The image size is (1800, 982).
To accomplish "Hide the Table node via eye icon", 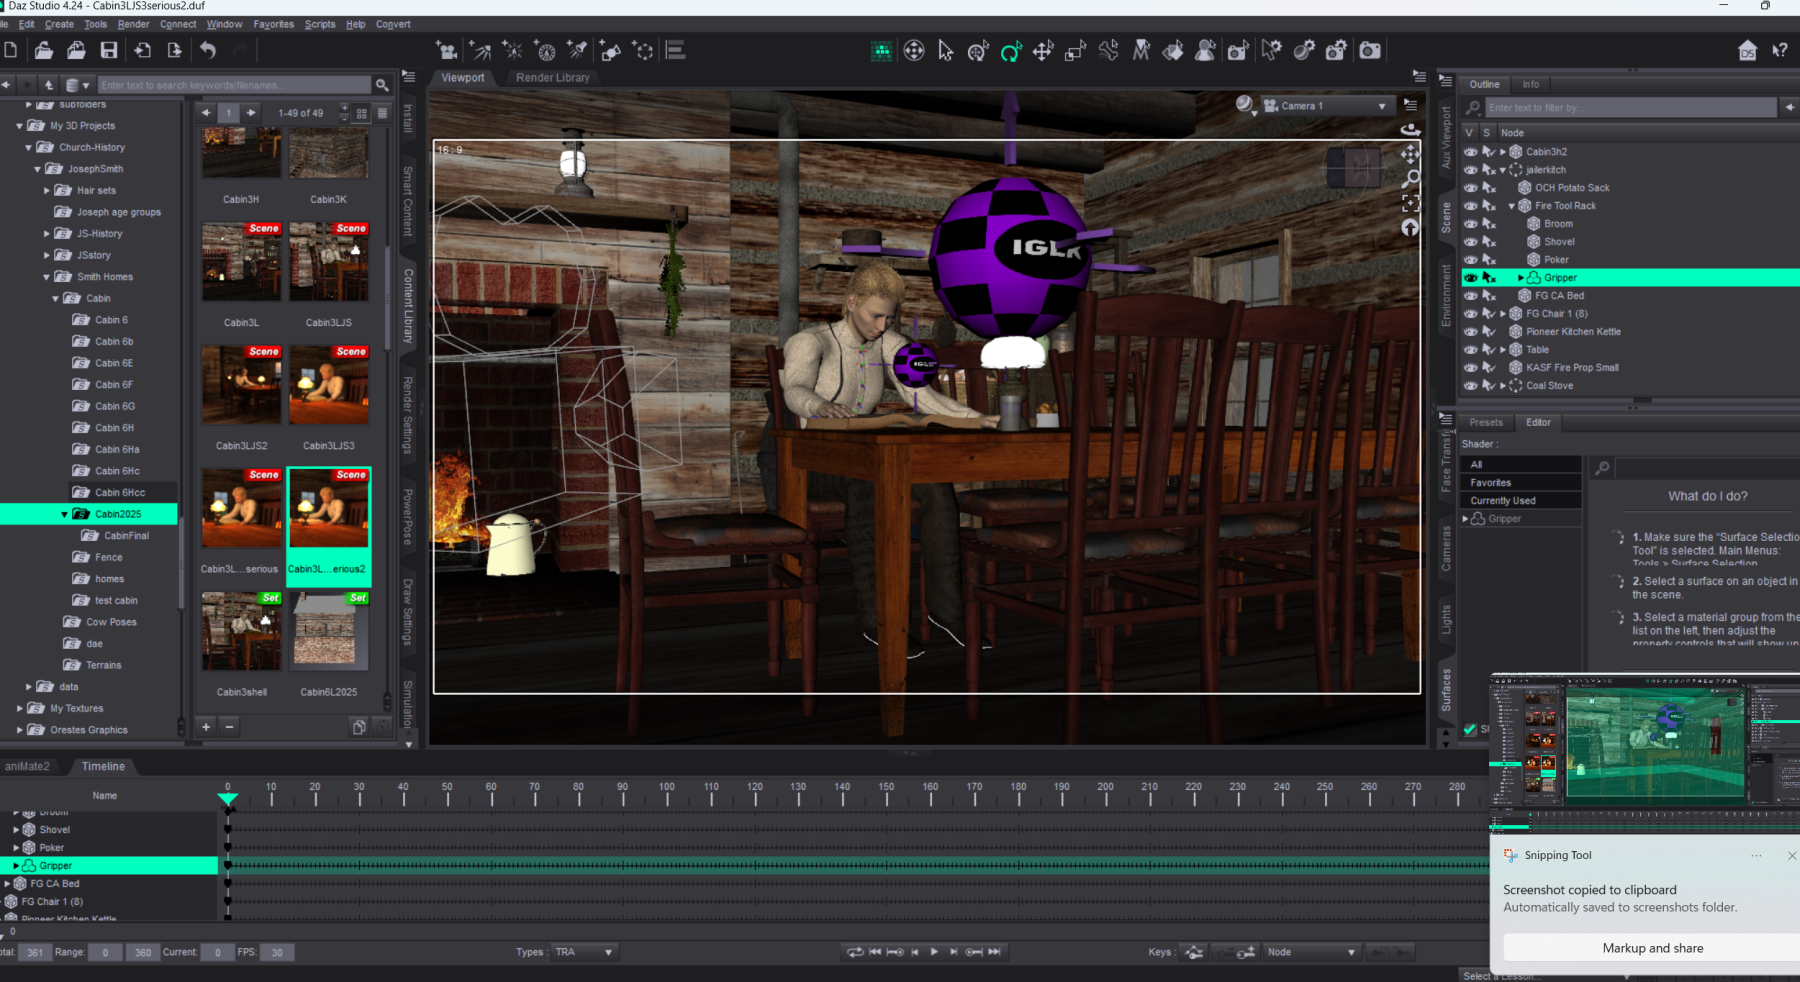I will click(x=1470, y=350).
